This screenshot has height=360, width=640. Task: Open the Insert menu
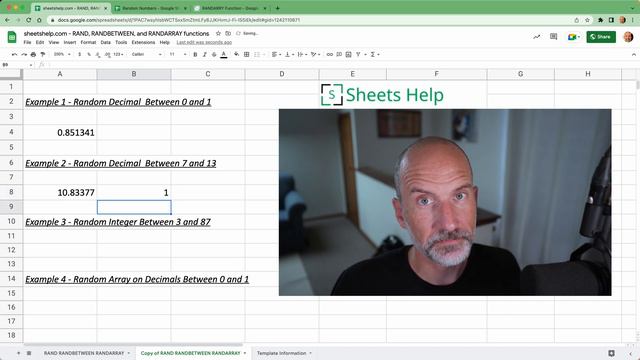[x=70, y=42]
